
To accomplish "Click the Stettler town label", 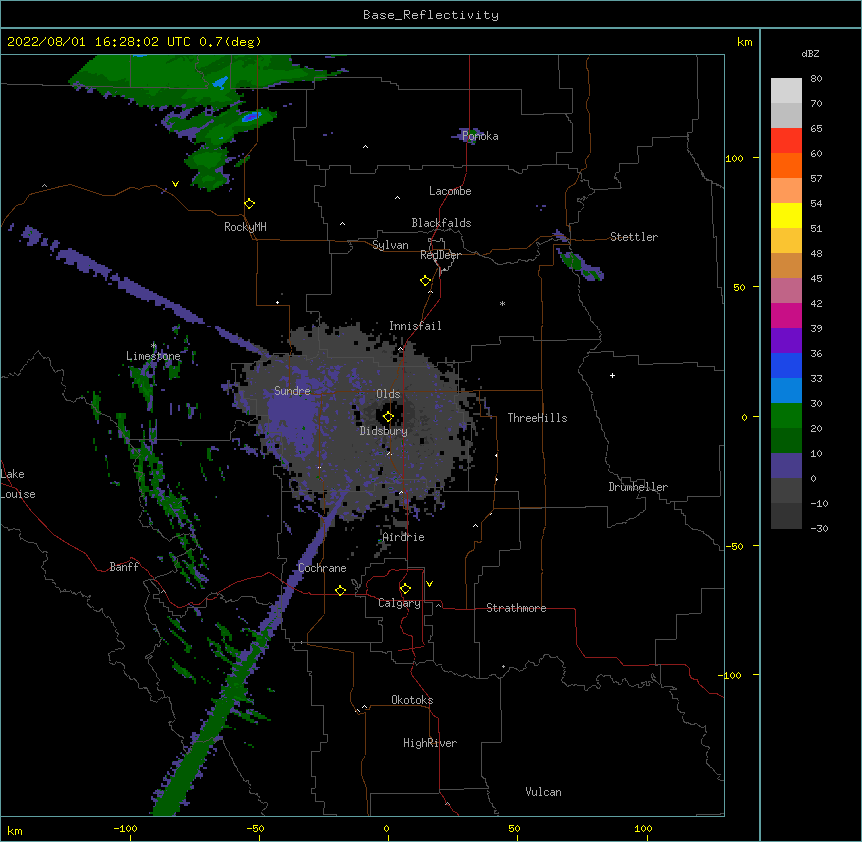I will 634,237.
